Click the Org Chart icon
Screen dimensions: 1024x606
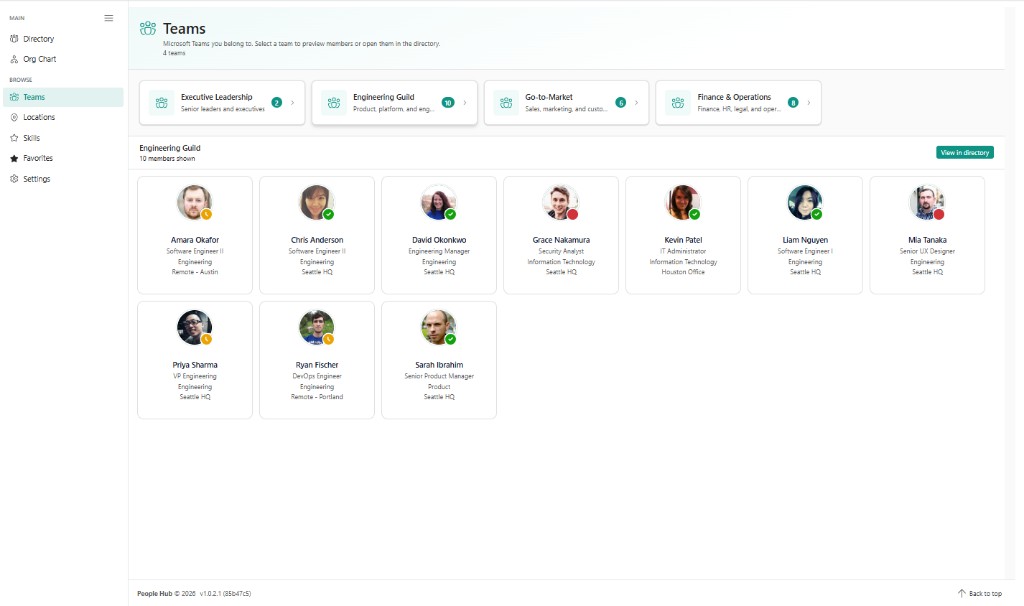coord(14,59)
